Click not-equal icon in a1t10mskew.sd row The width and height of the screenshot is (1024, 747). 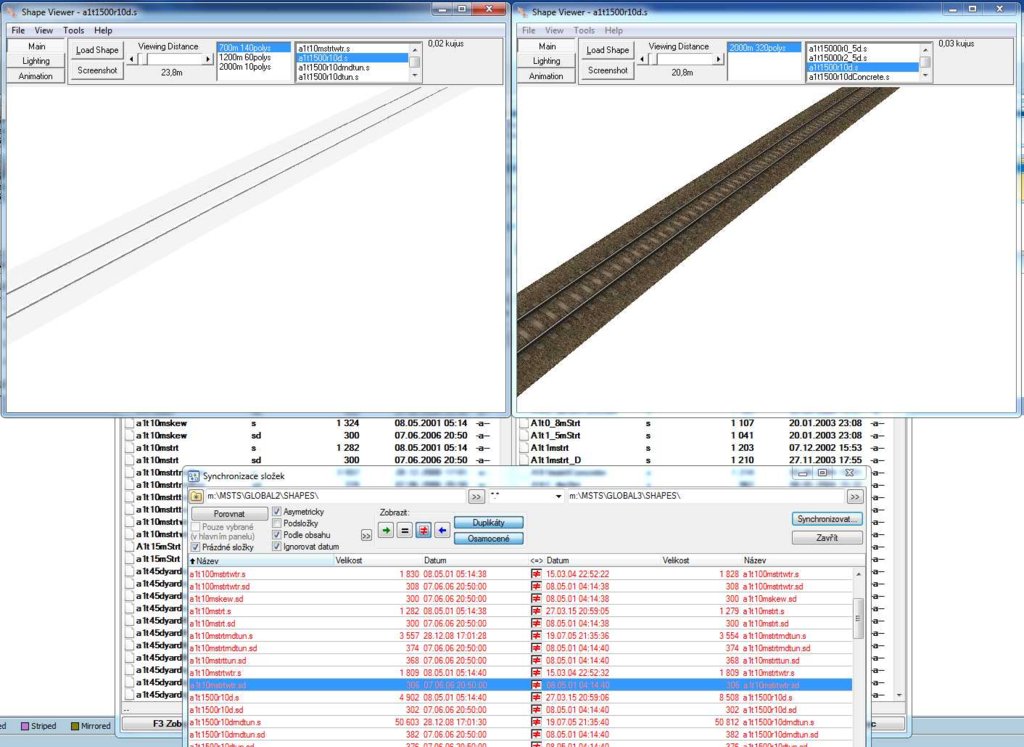click(x=536, y=599)
